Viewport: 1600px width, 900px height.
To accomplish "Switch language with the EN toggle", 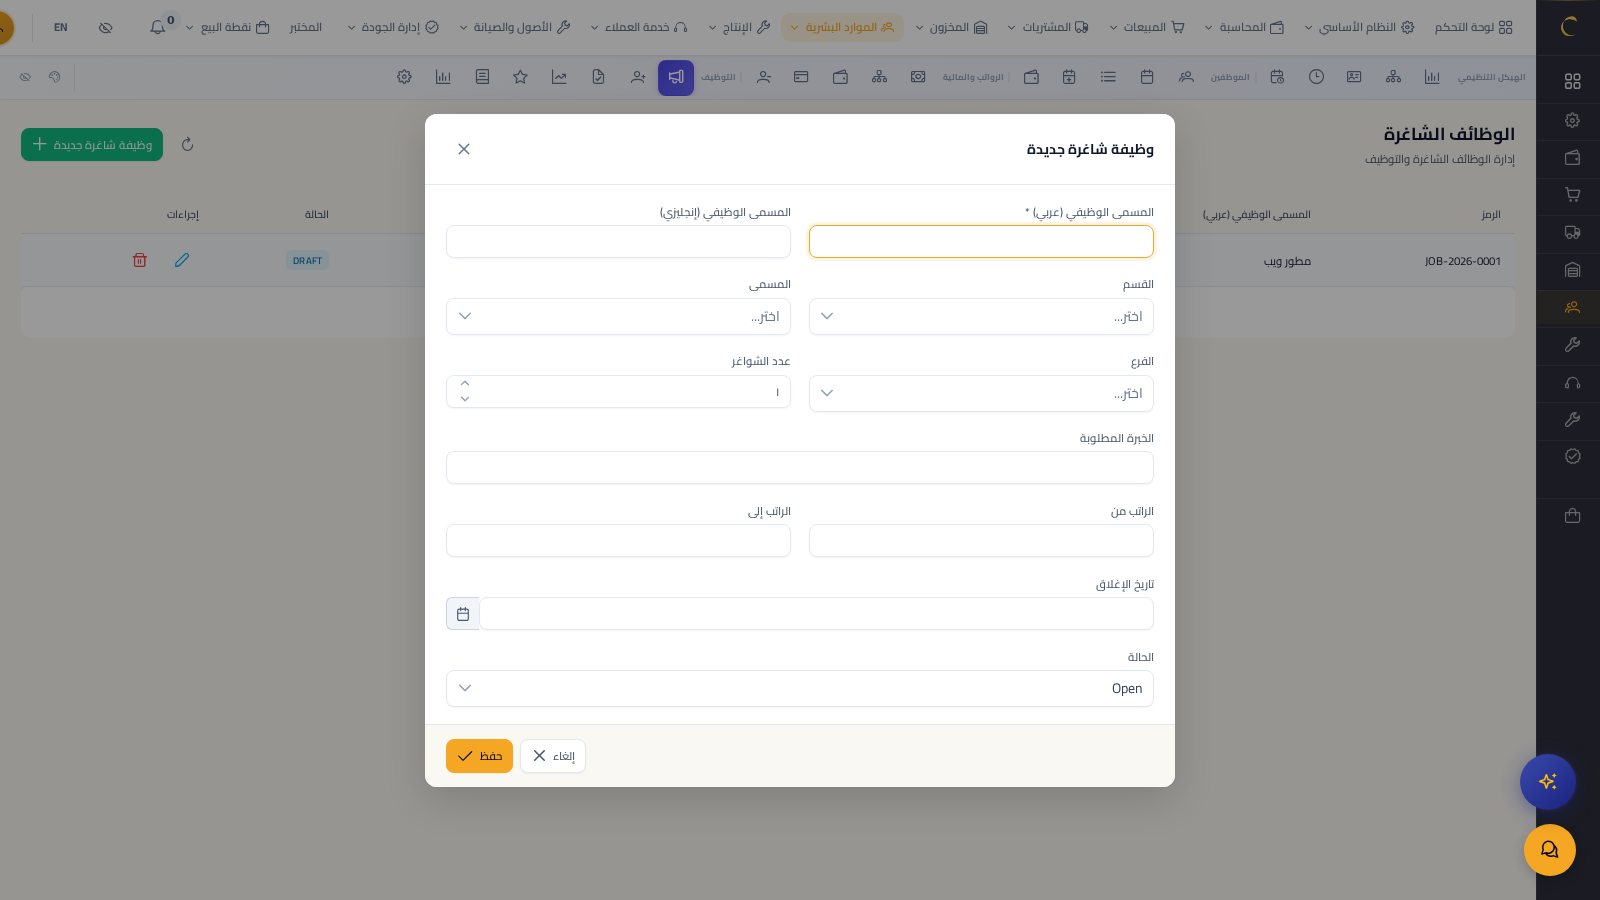I will (61, 27).
